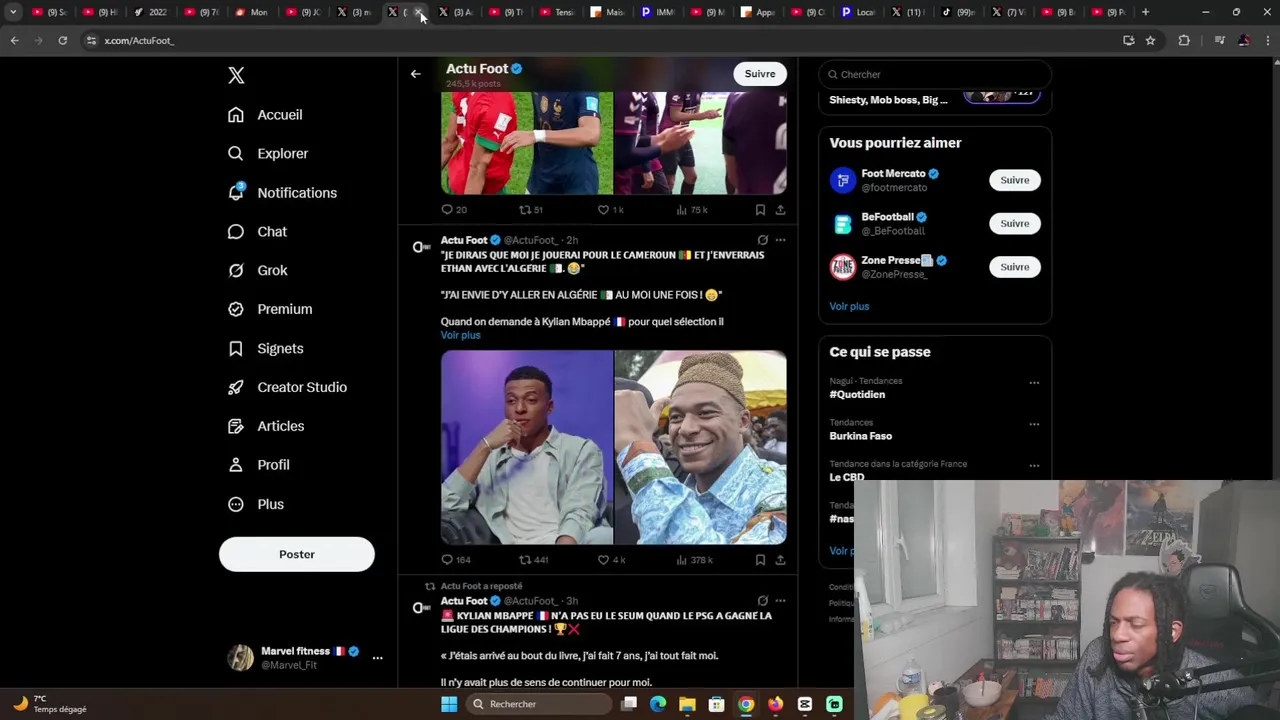Open the Windows Start menu
Screen dimensions: 1280x720
(449, 704)
